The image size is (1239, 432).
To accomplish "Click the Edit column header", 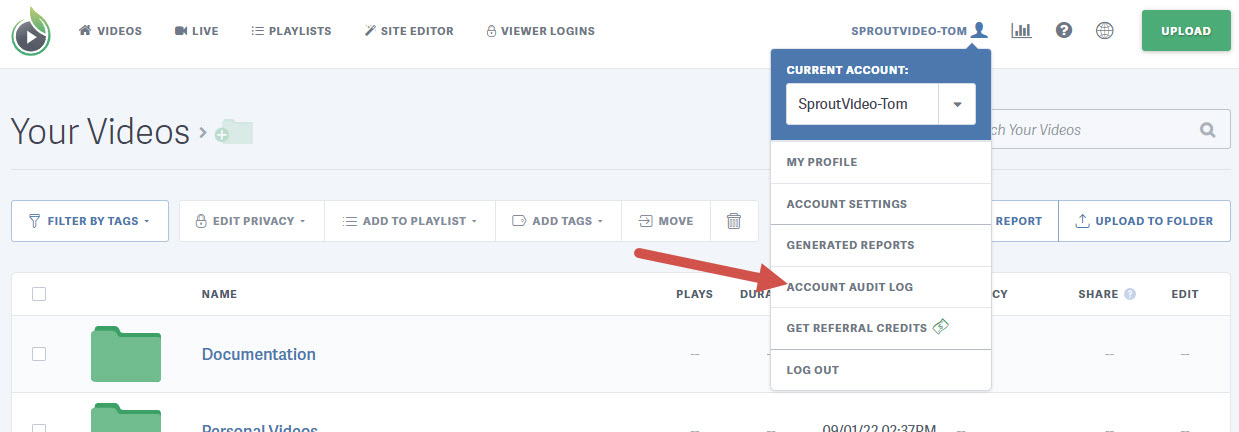I will (x=1185, y=294).
